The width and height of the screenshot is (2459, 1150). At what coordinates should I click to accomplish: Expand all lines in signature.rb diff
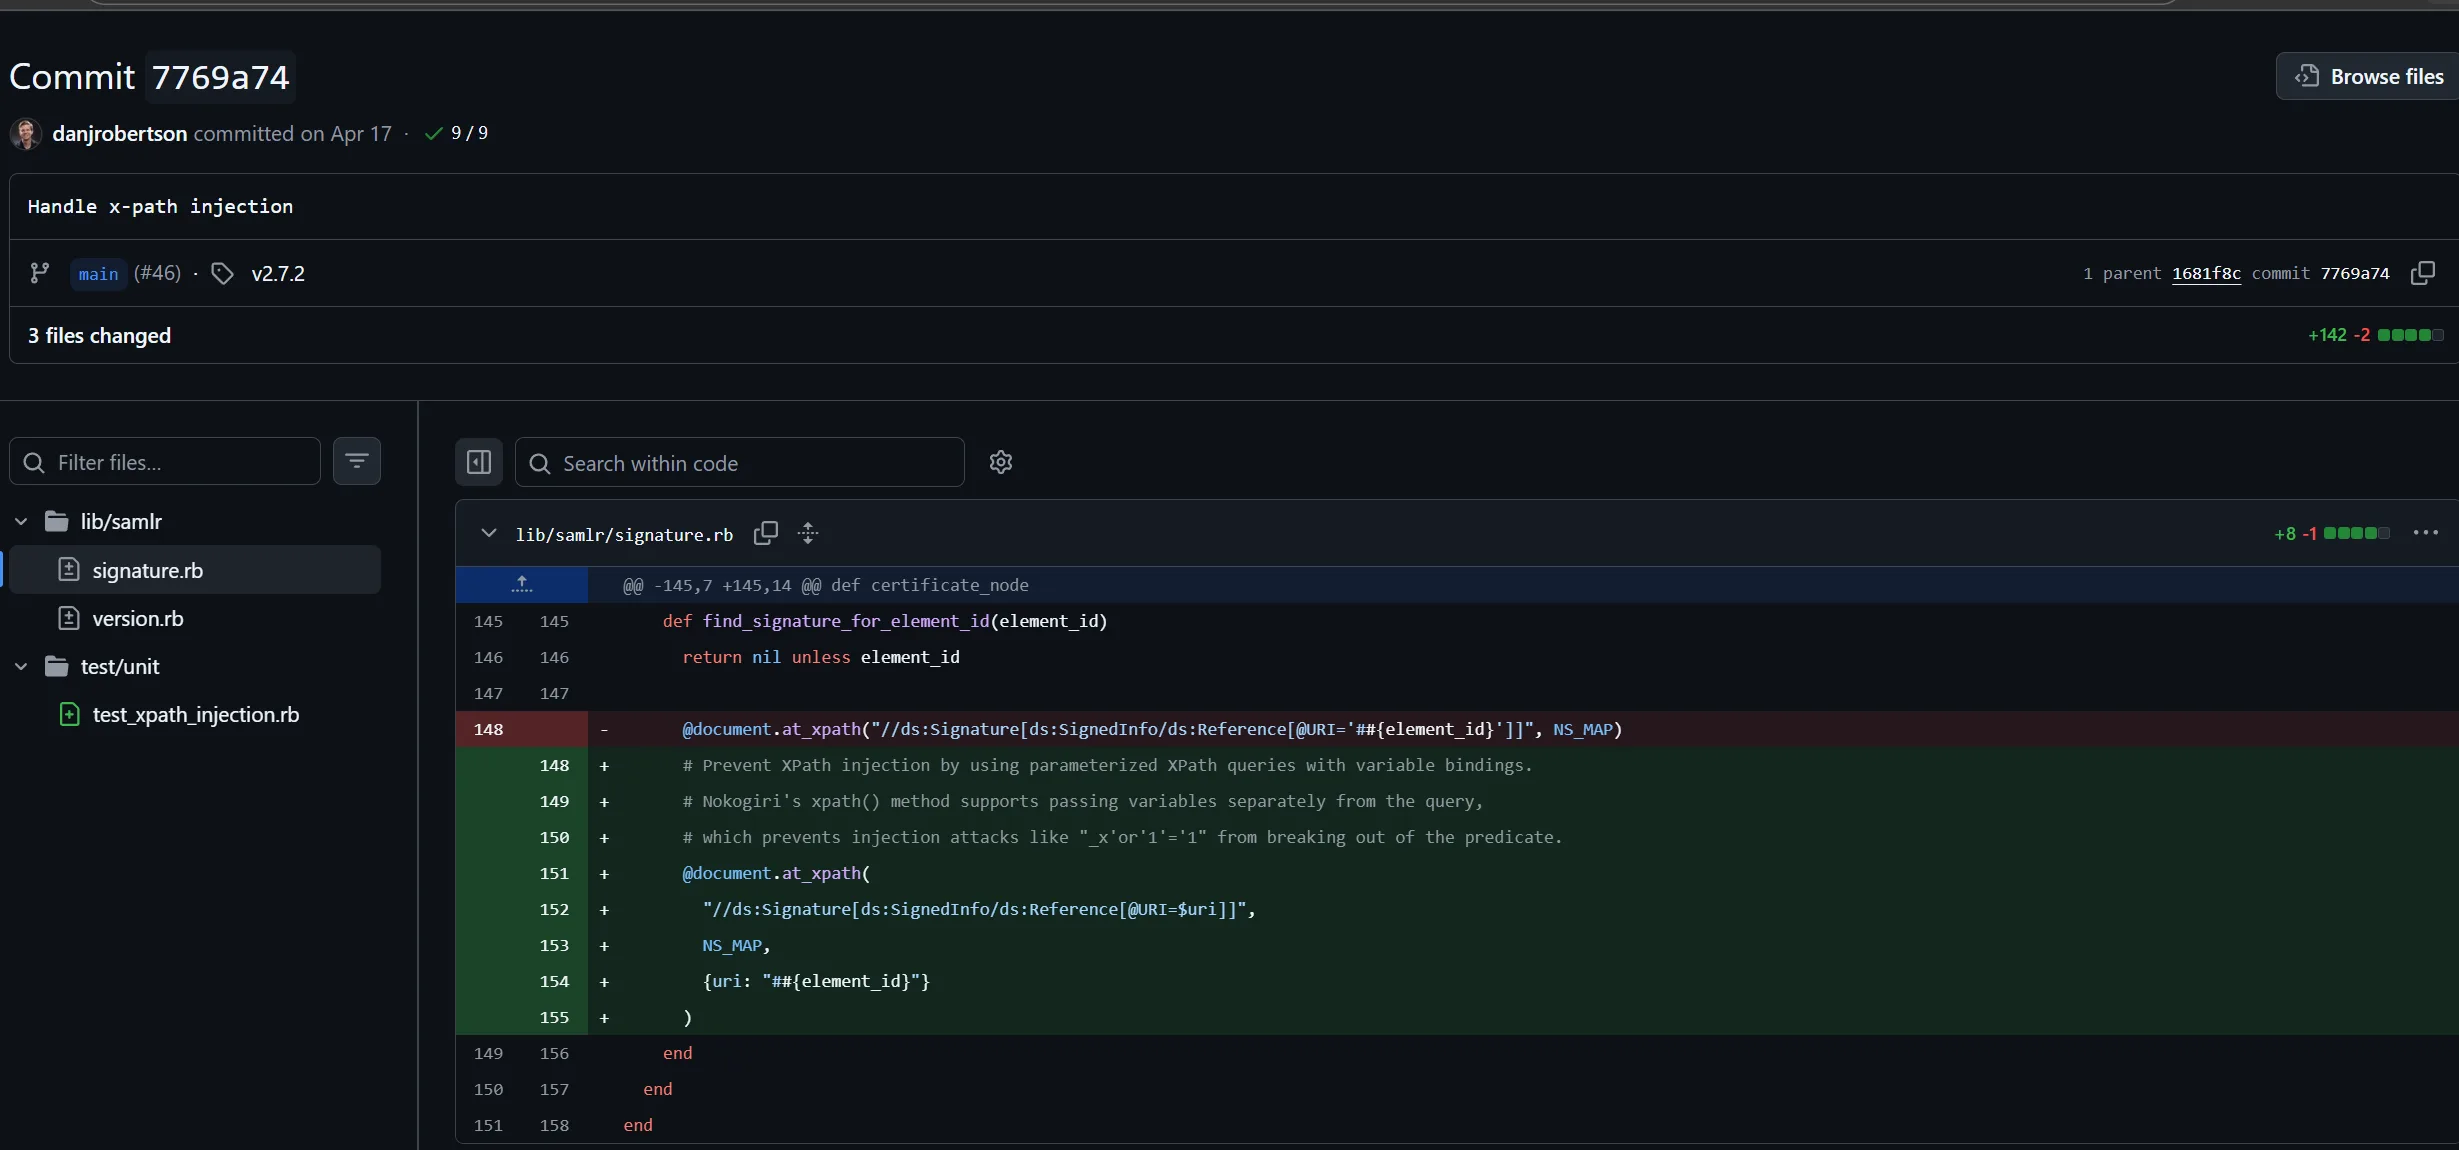808,533
